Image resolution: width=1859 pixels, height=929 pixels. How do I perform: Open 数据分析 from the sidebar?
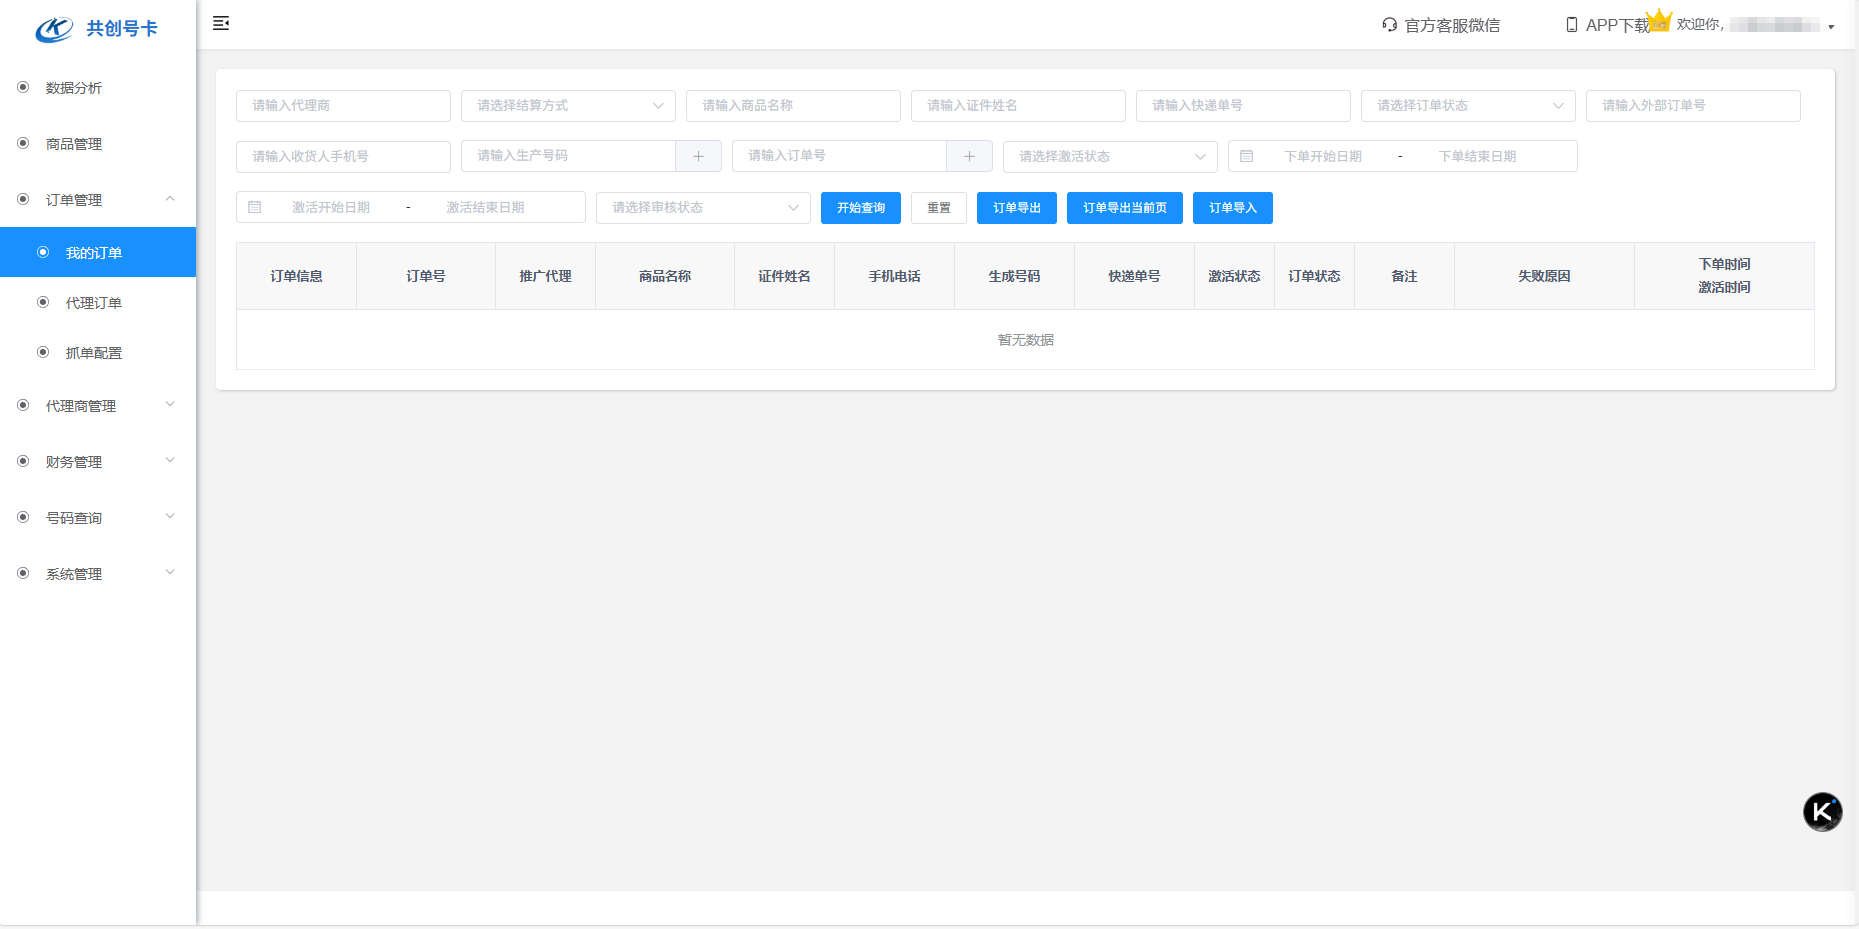[74, 88]
